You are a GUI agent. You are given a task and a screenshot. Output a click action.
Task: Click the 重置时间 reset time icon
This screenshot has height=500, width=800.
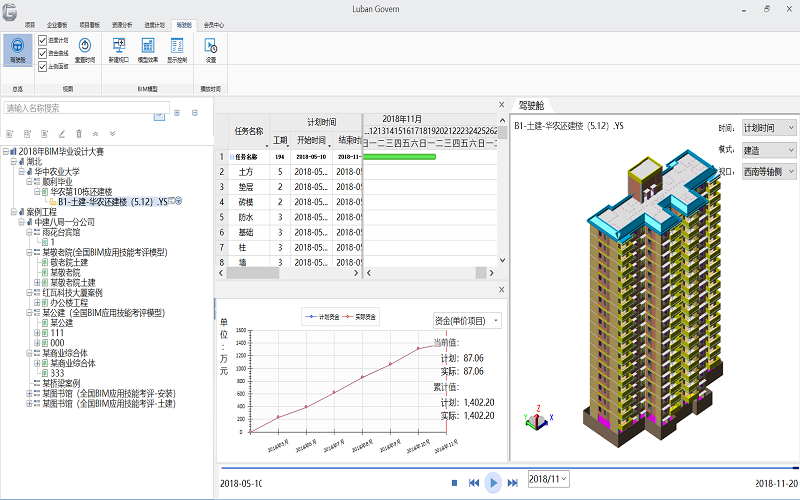pyautogui.click(x=85, y=46)
